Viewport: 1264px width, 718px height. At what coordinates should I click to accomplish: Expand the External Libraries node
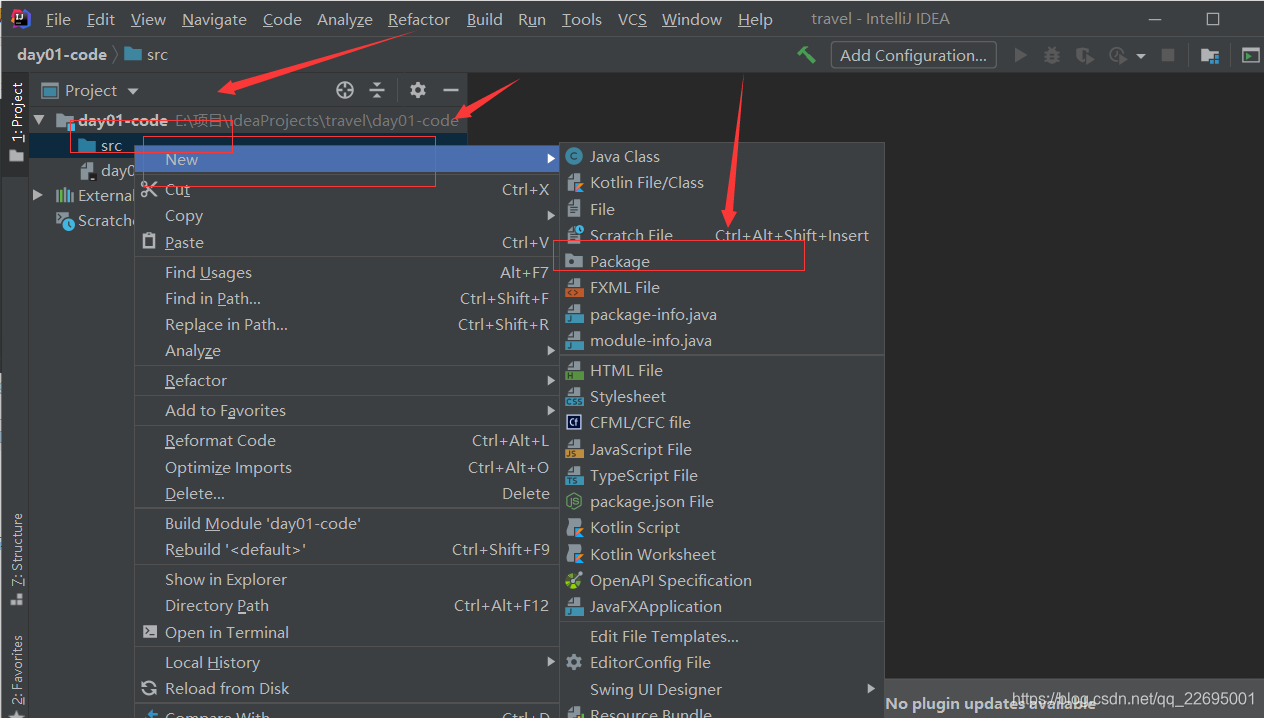pos(39,195)
